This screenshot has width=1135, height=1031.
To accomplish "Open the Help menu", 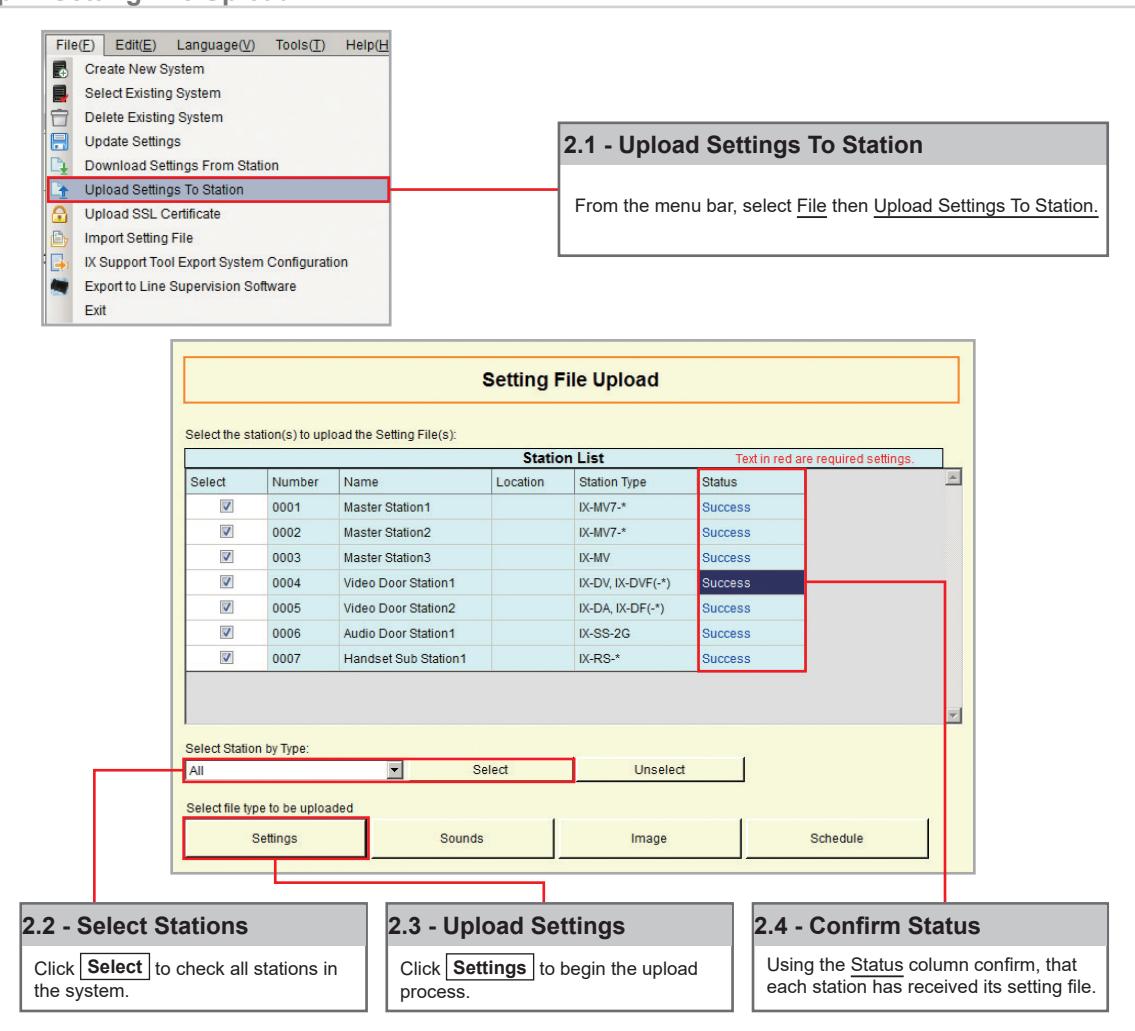I will [x=367, y=45].
